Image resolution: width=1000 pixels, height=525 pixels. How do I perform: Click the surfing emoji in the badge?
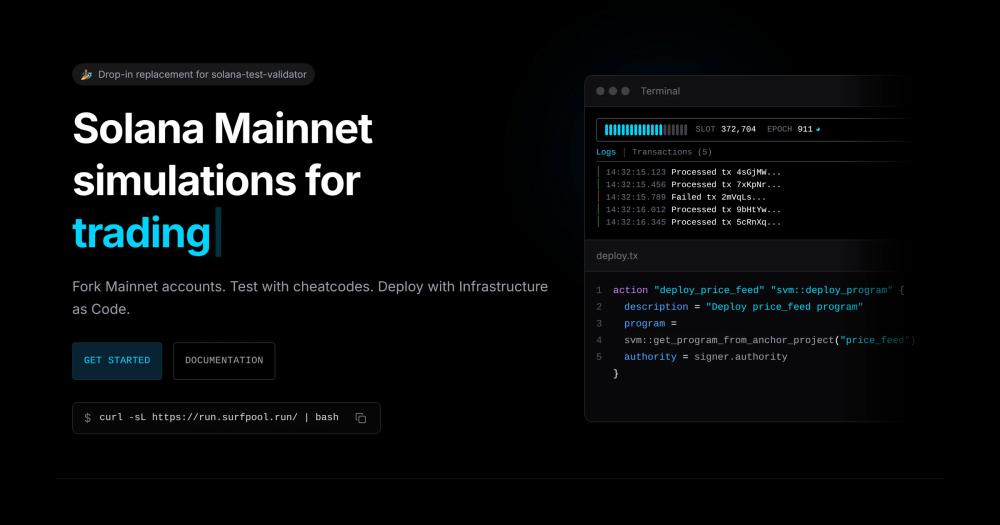click(86, 75)
